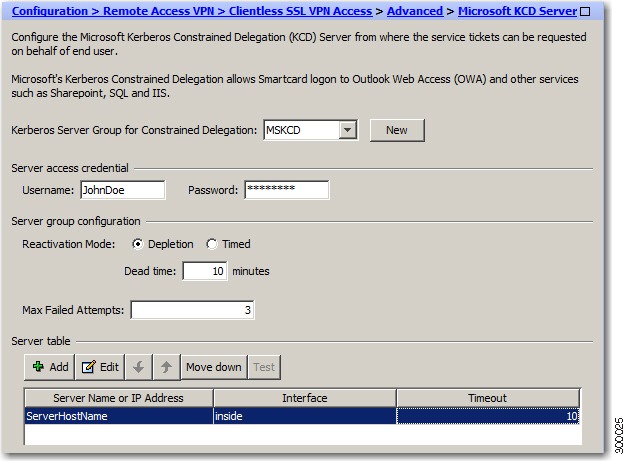Click the Max Failed Attempts field

(193, 310)
